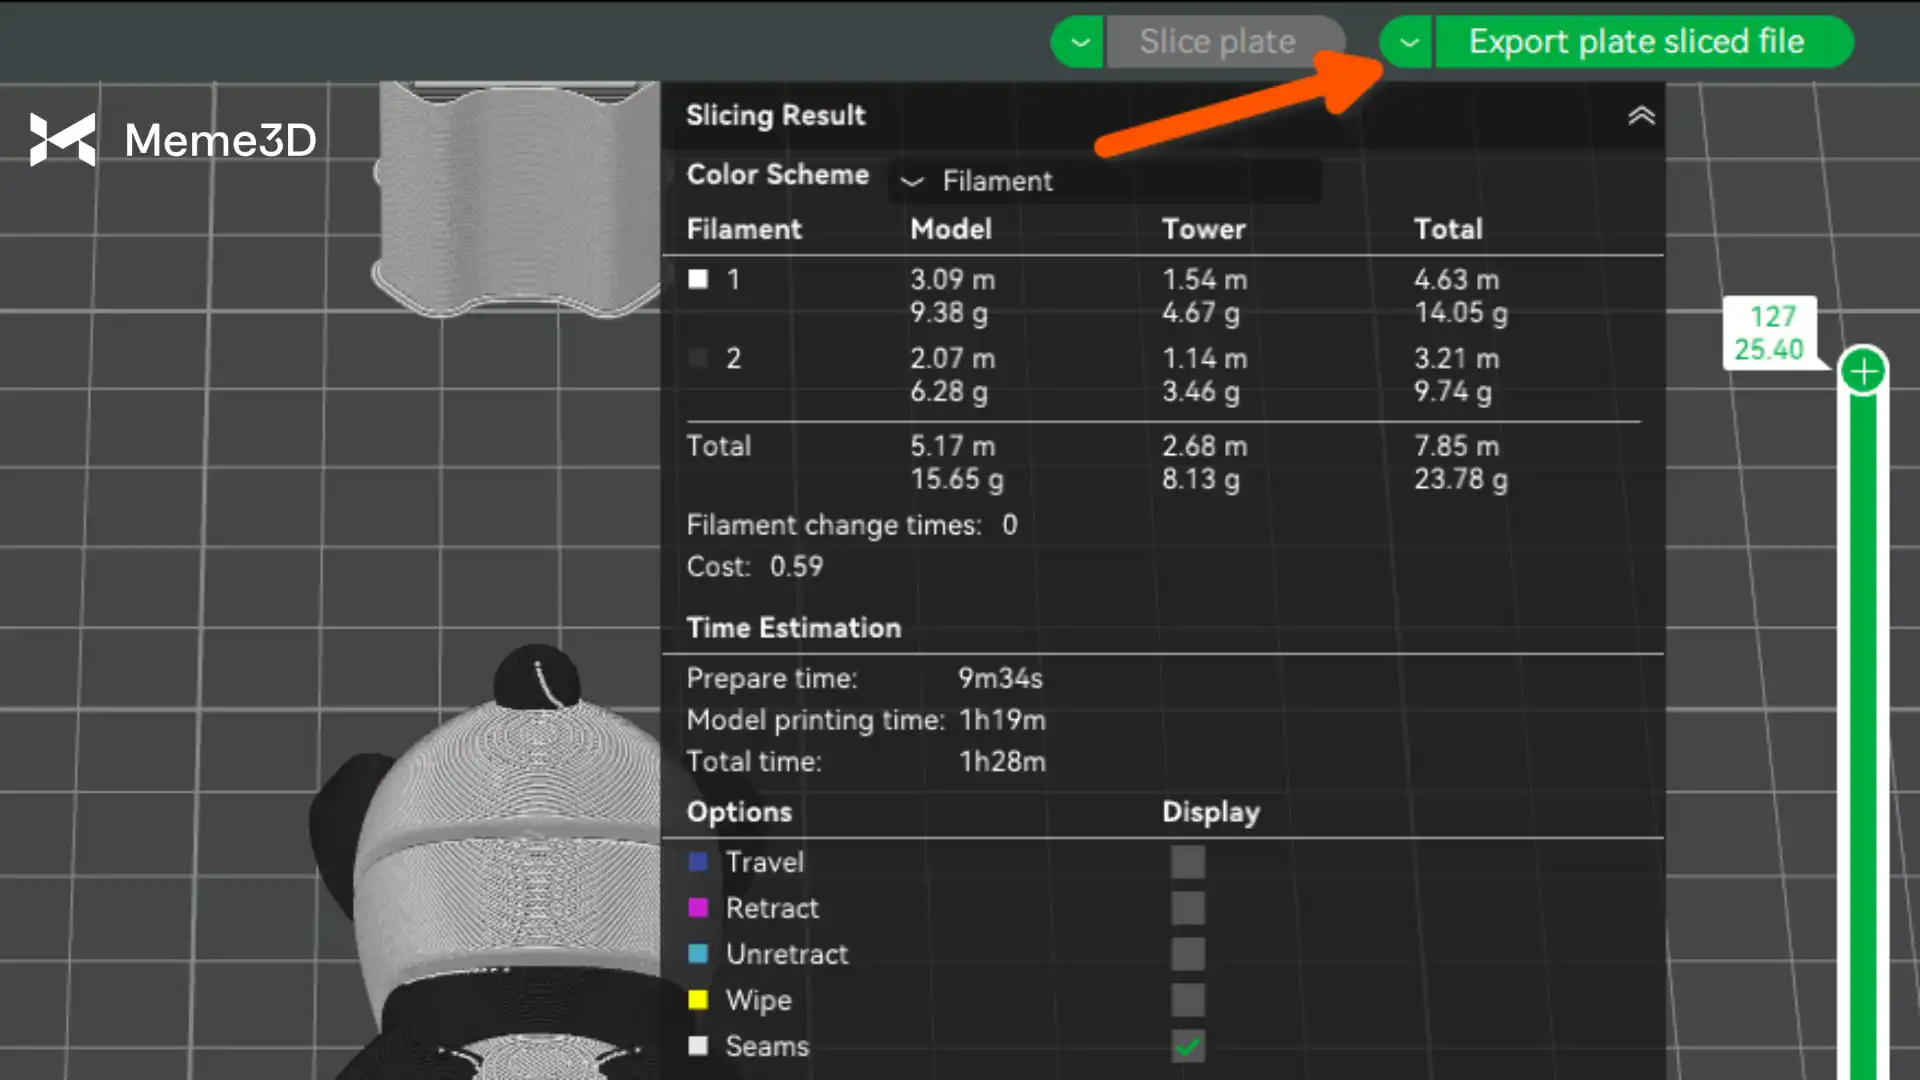Click the Slice plate button

[1217, 42]
